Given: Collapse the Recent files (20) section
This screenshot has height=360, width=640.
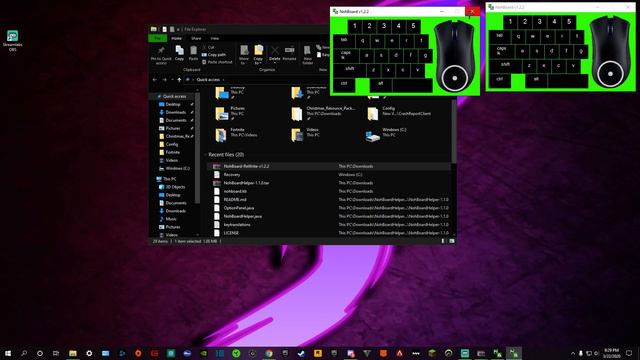Looking at the screenshot, I should (205, 155).
